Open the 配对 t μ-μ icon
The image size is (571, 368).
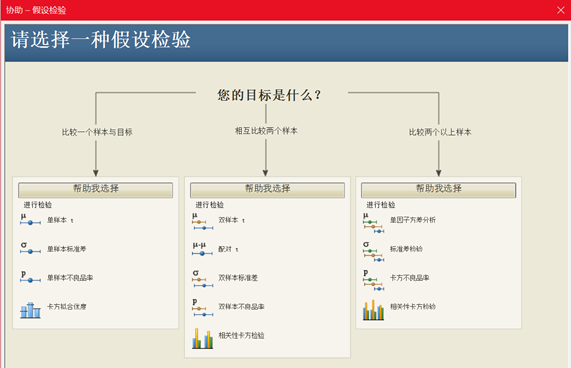pyautogui.click(x=202, y=249)
